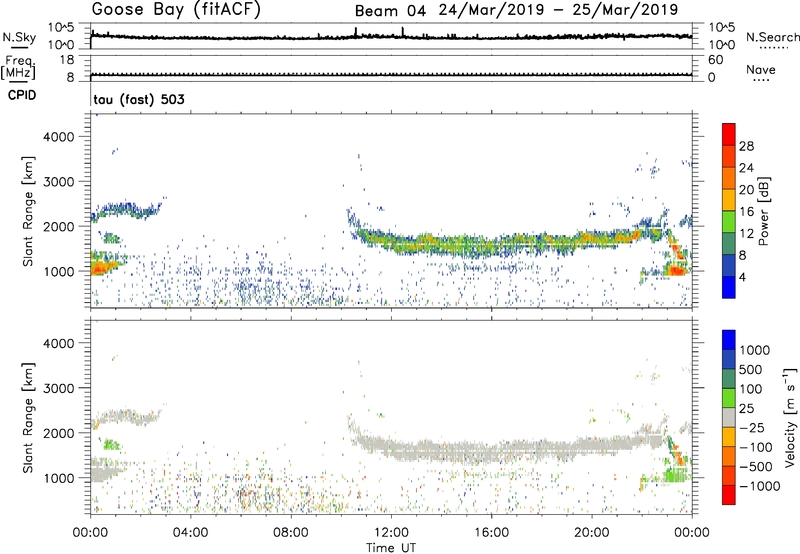The image size is (800, 554).
Task: Click the 'N.Sky' legend label
Action: click(x=19, y=37)
